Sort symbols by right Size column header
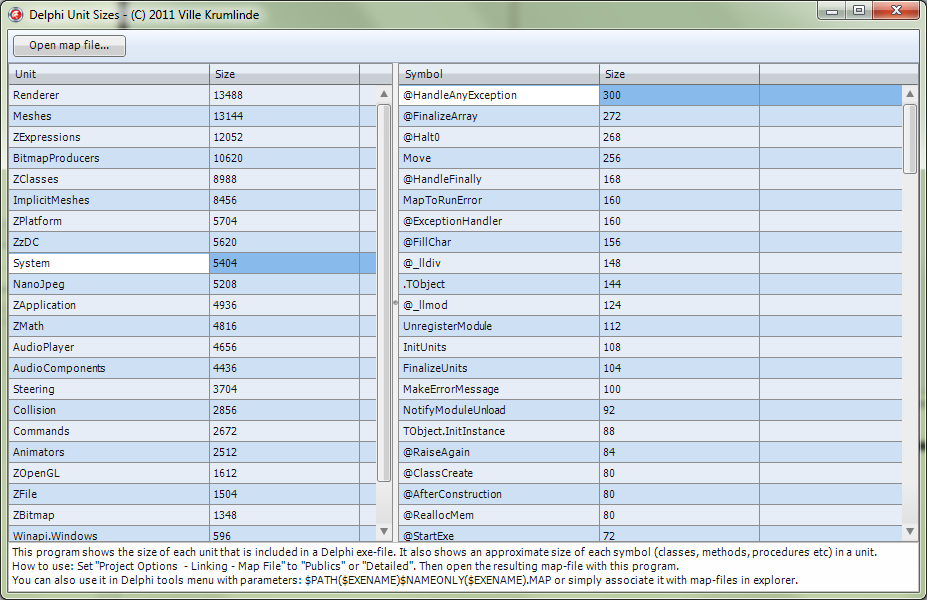Image resolution: width=927 pixels, height=600 pixels. tap(679, 74)
